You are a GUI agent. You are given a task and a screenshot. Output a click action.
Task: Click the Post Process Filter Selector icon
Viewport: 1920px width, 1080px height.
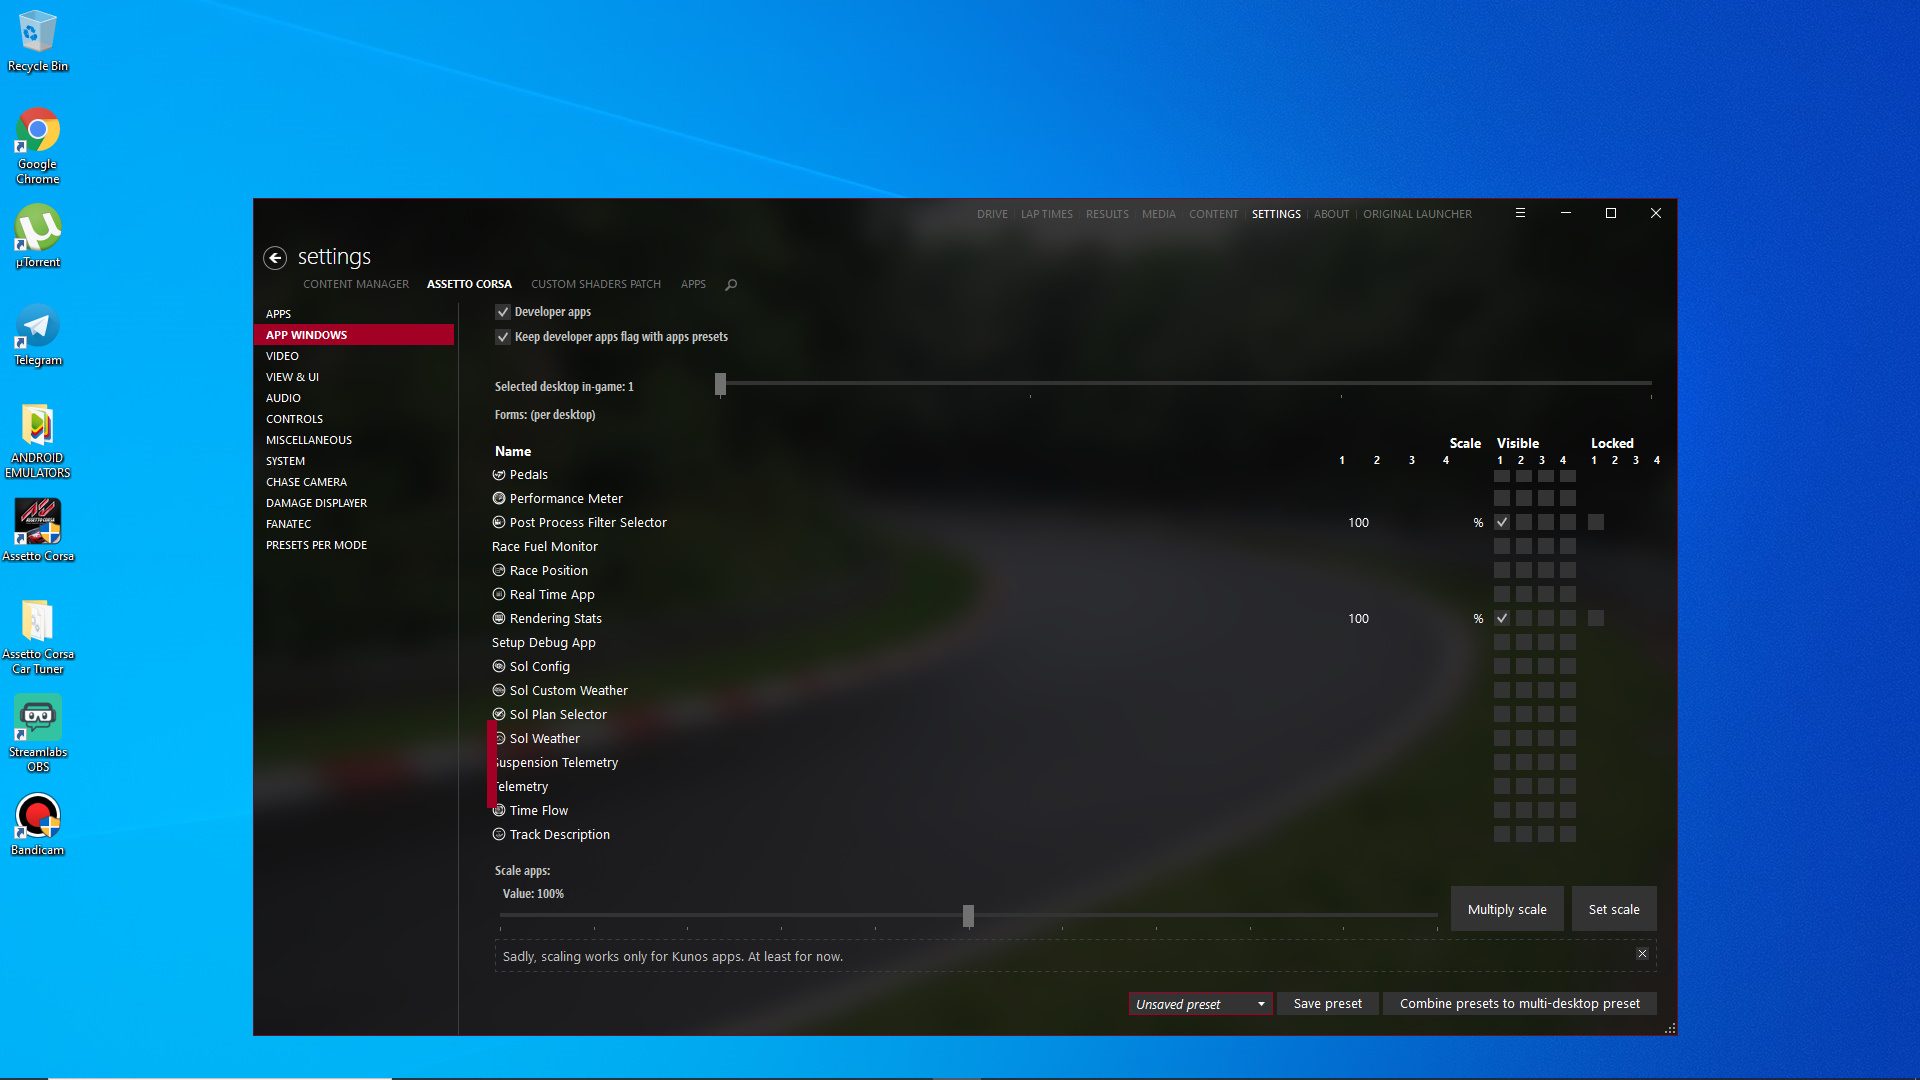tap(499, 523)
